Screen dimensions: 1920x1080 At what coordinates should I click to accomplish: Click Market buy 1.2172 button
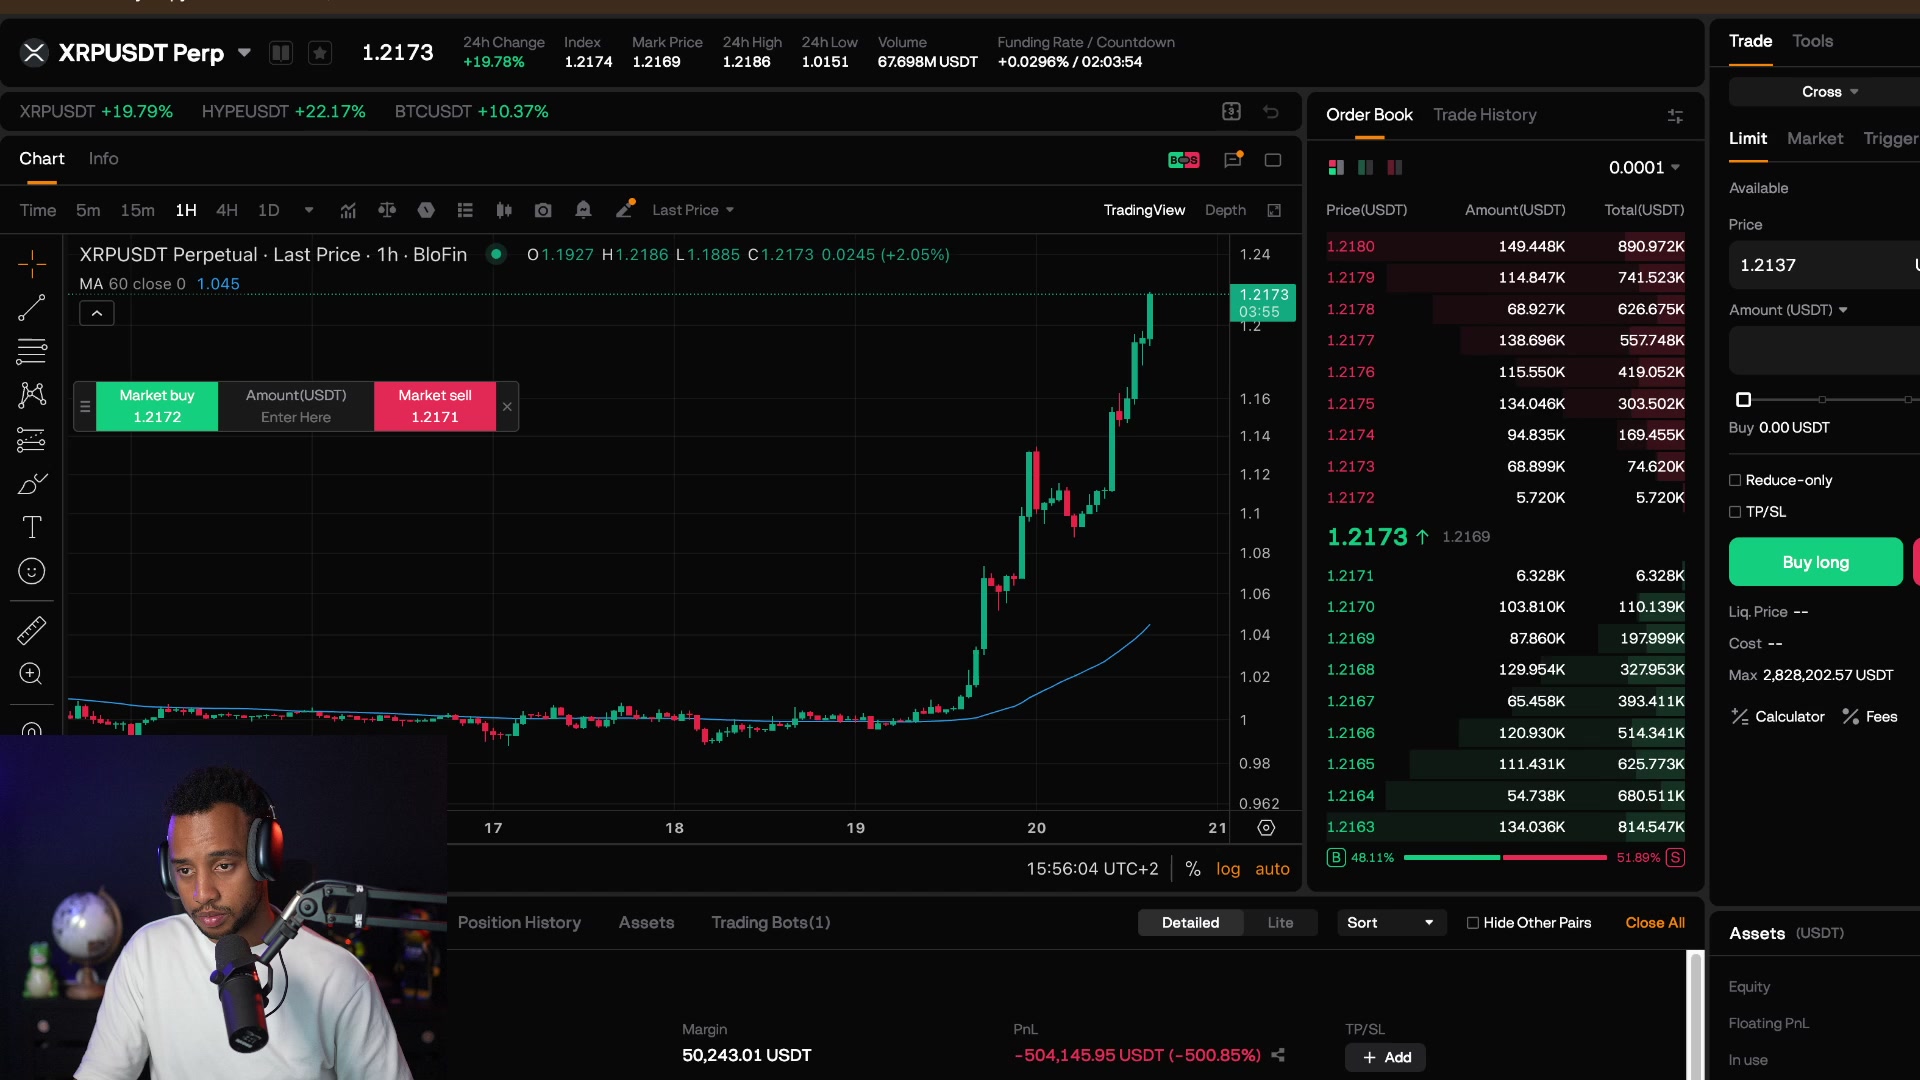tap(157, 406)
